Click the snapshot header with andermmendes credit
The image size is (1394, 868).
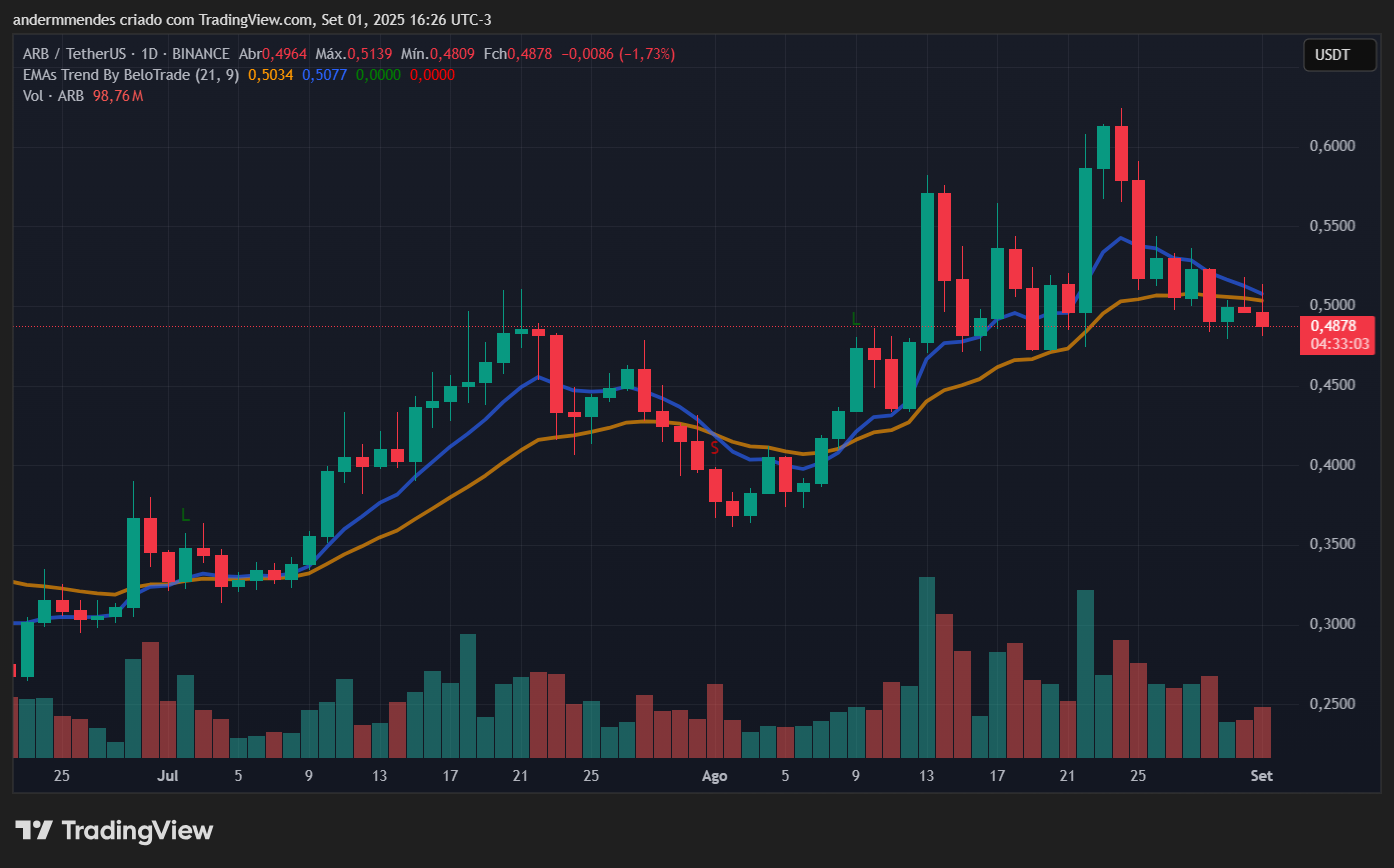click(x=252, y=19)
